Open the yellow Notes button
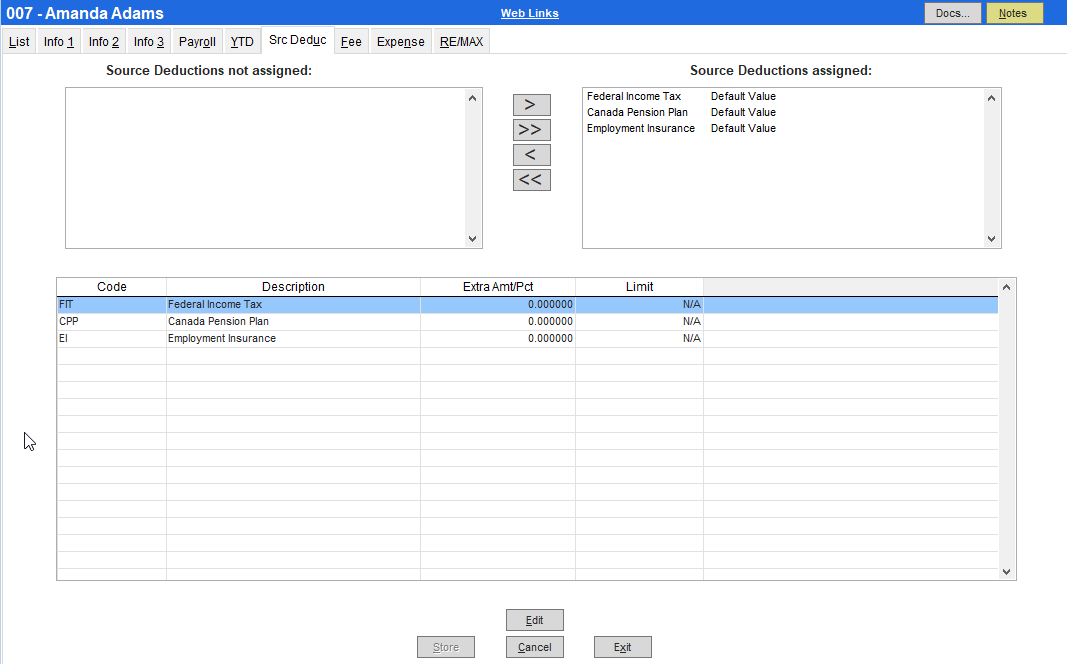Image resolution: width=1067 pixels, height=664 pixels. pos(1013,13)
